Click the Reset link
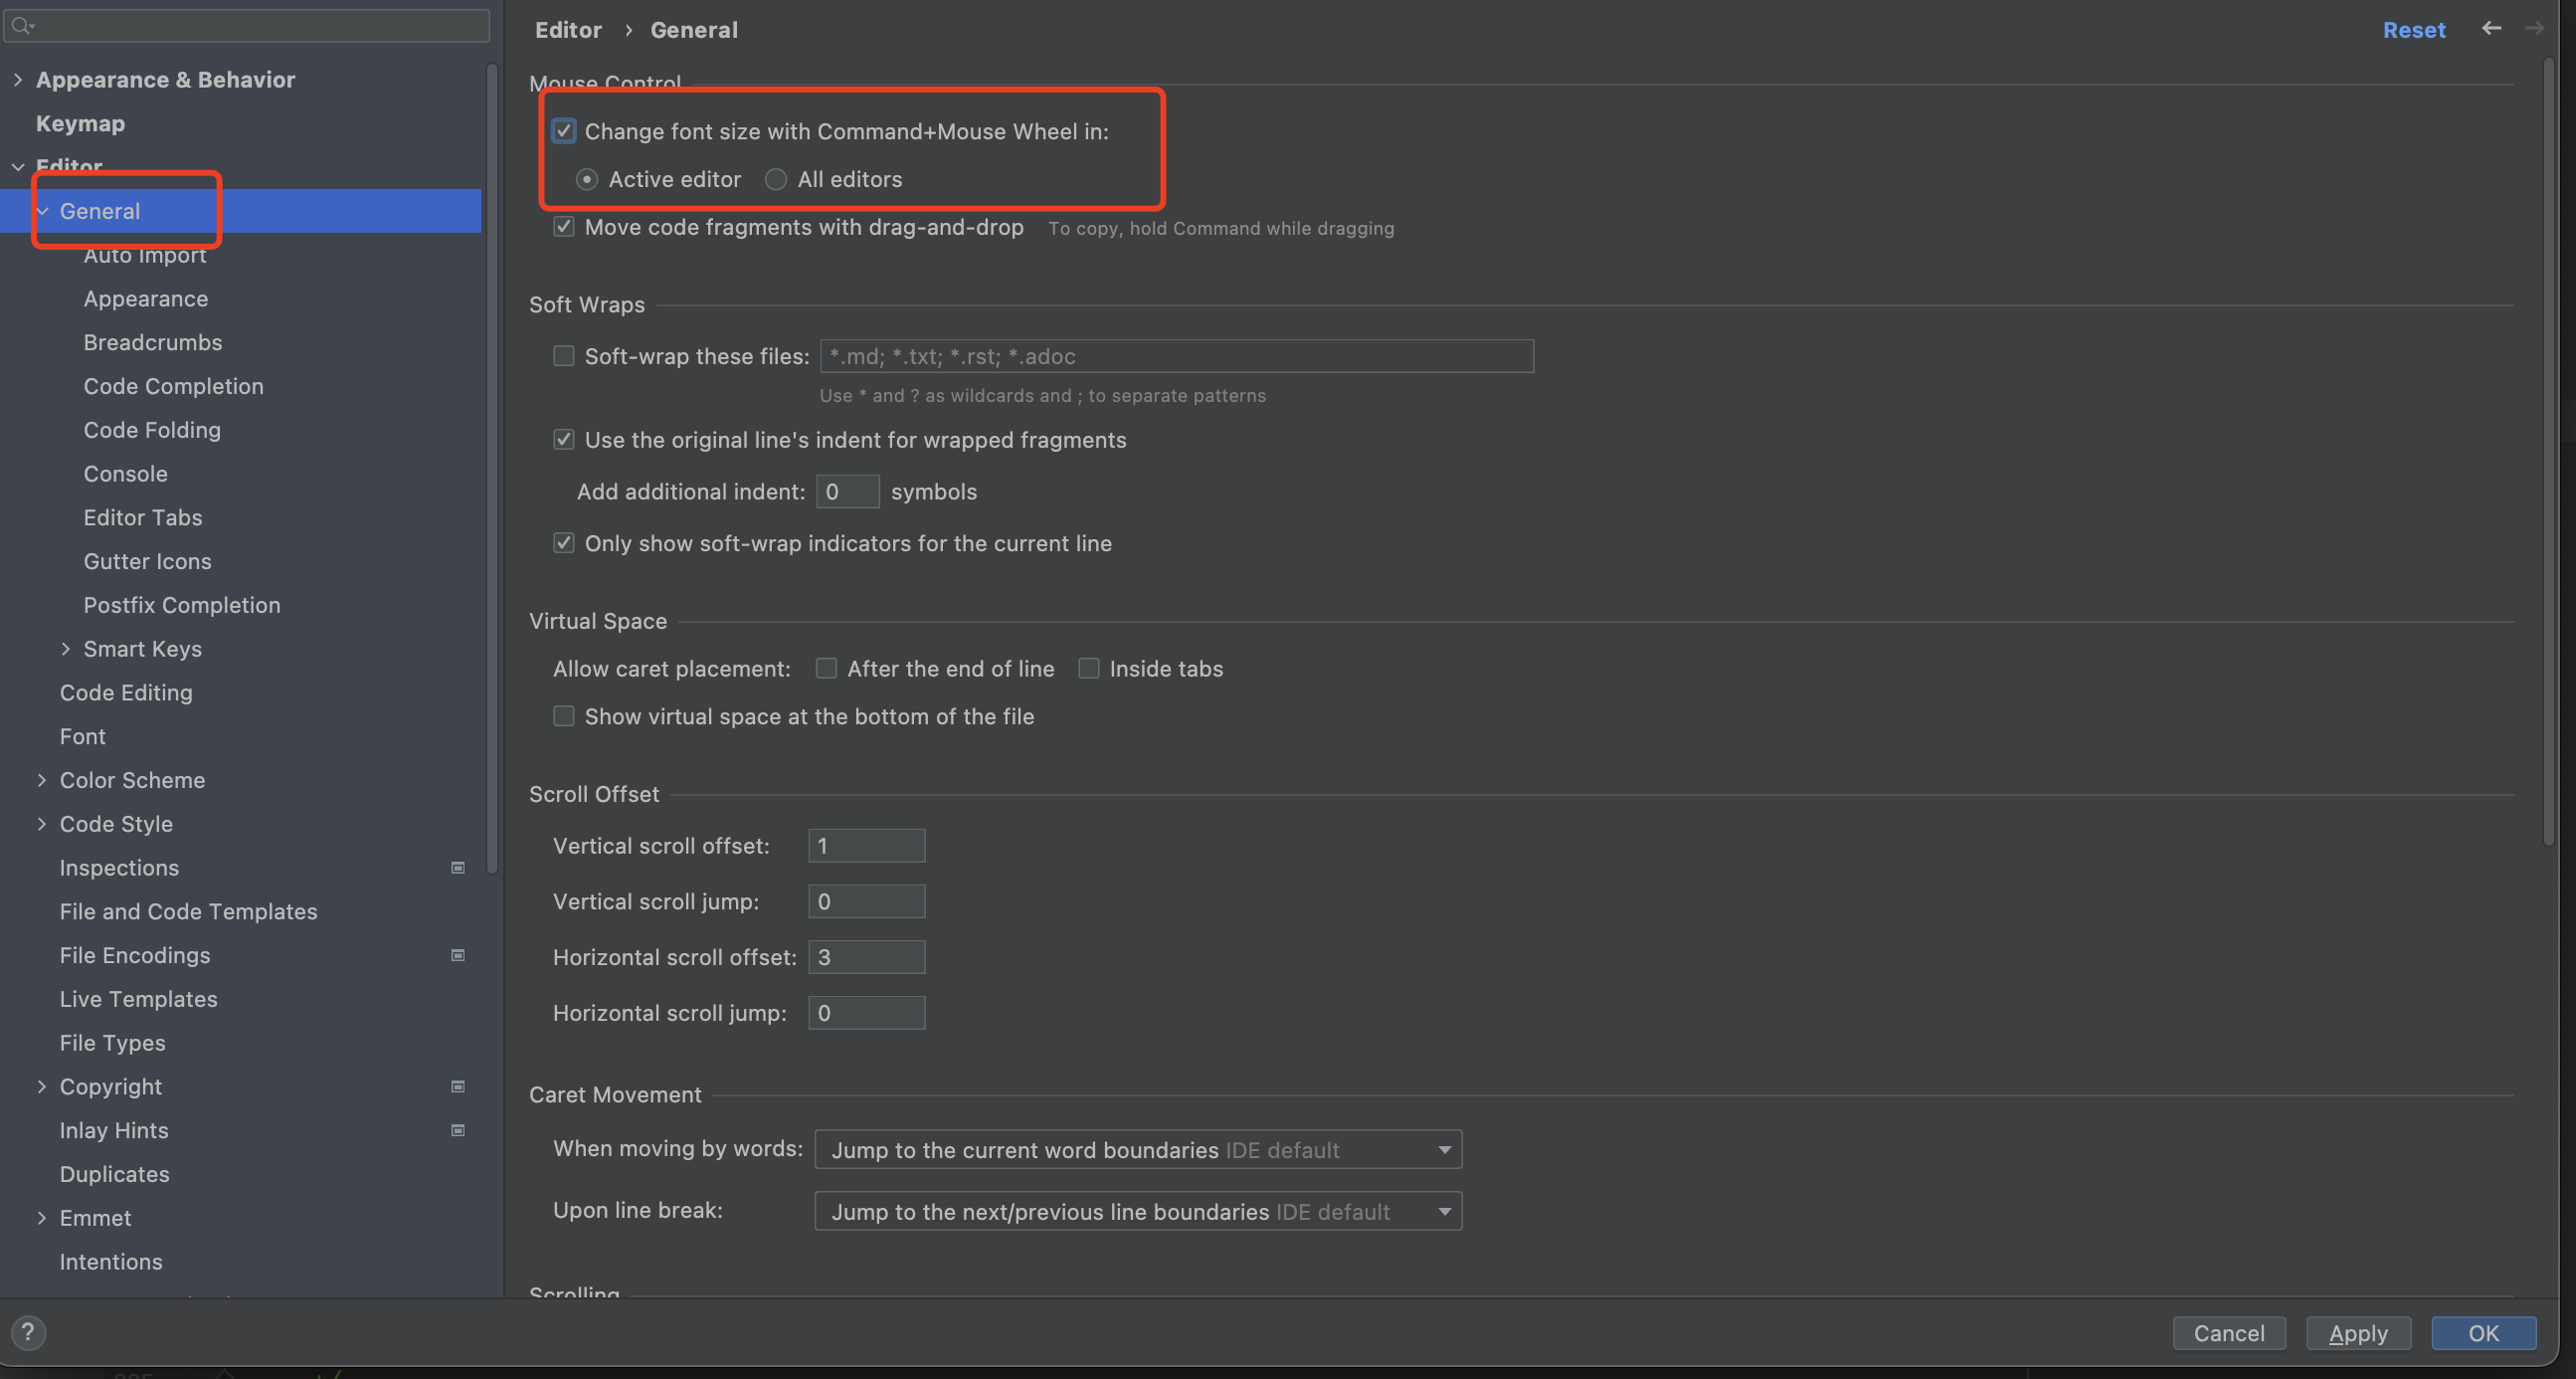Screen dimensions: 2576x1379 pos(2413,30)
